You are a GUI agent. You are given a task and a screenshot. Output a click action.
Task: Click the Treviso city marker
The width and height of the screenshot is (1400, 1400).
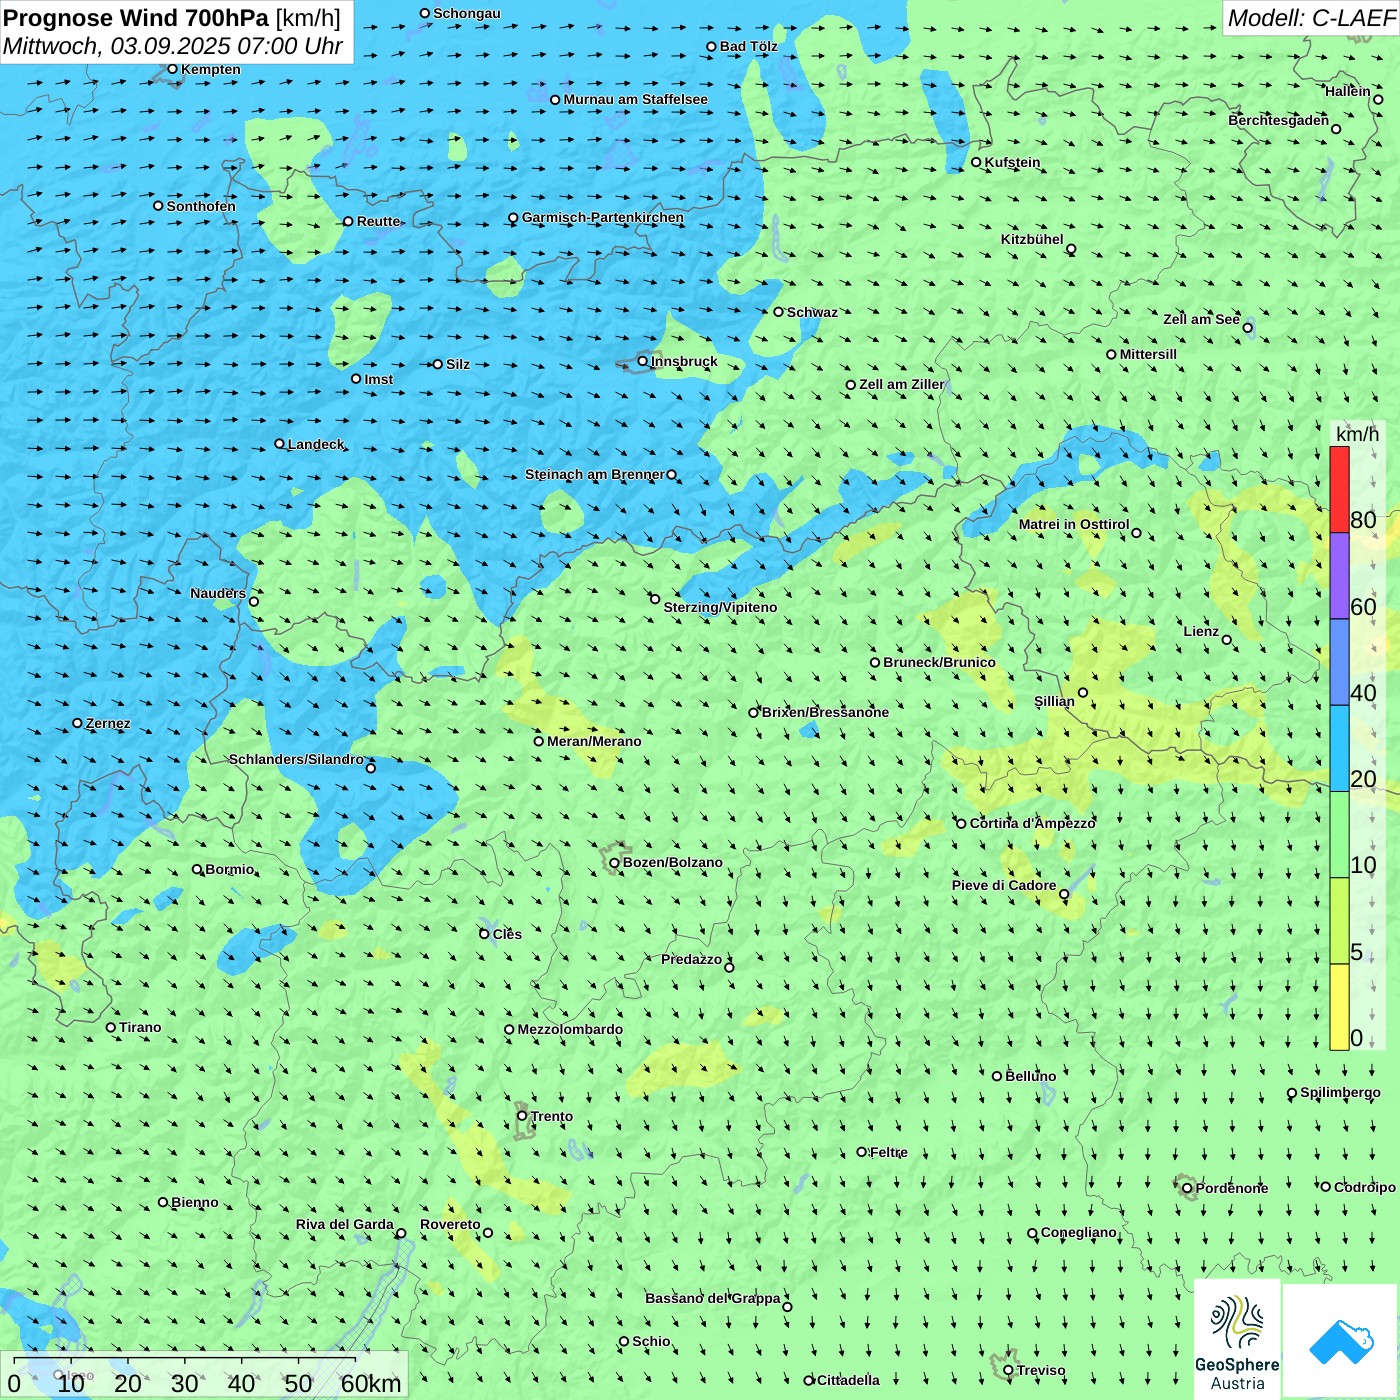click(1009, 1370)
